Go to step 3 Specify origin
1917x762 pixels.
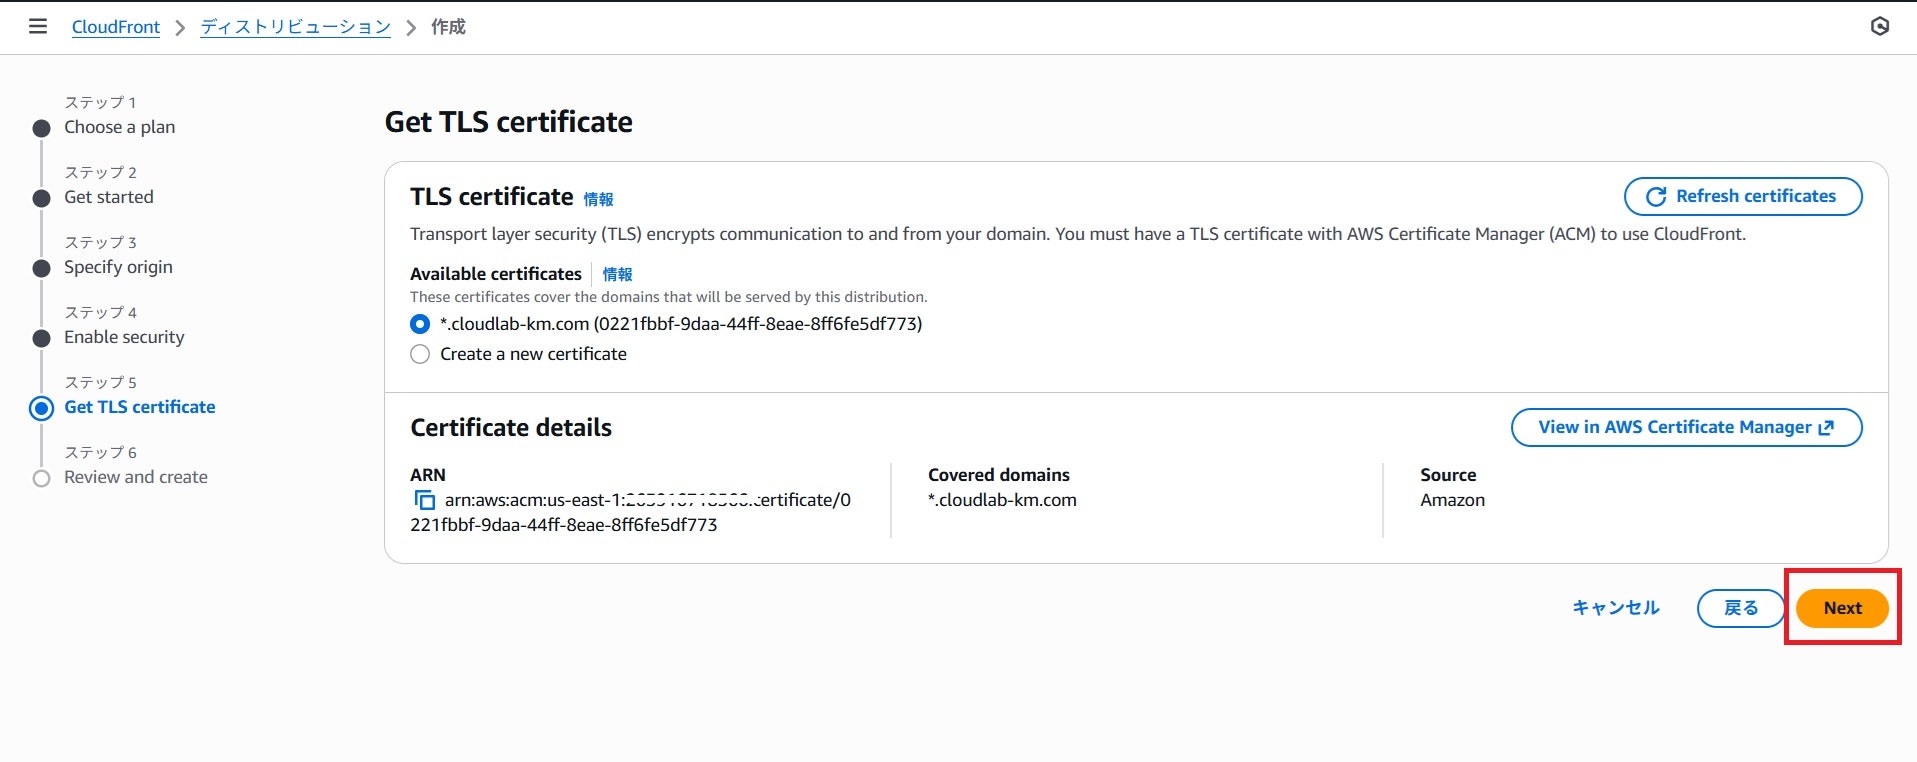118,267
